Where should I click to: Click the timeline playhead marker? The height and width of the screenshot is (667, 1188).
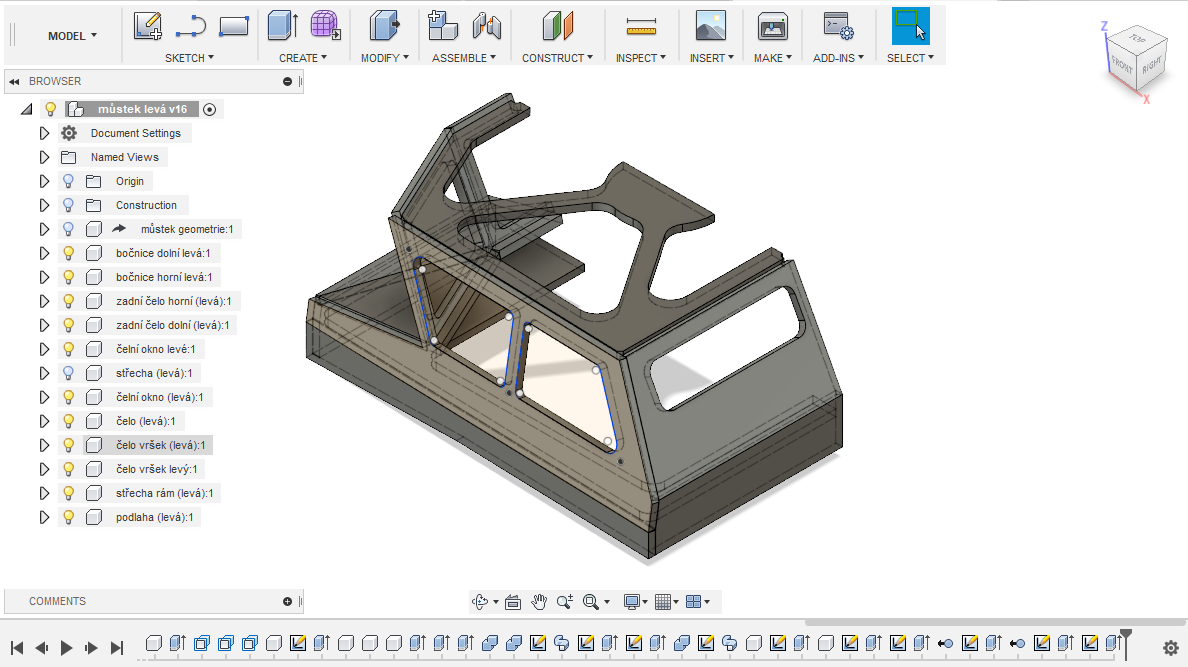tap(1126, 636)
